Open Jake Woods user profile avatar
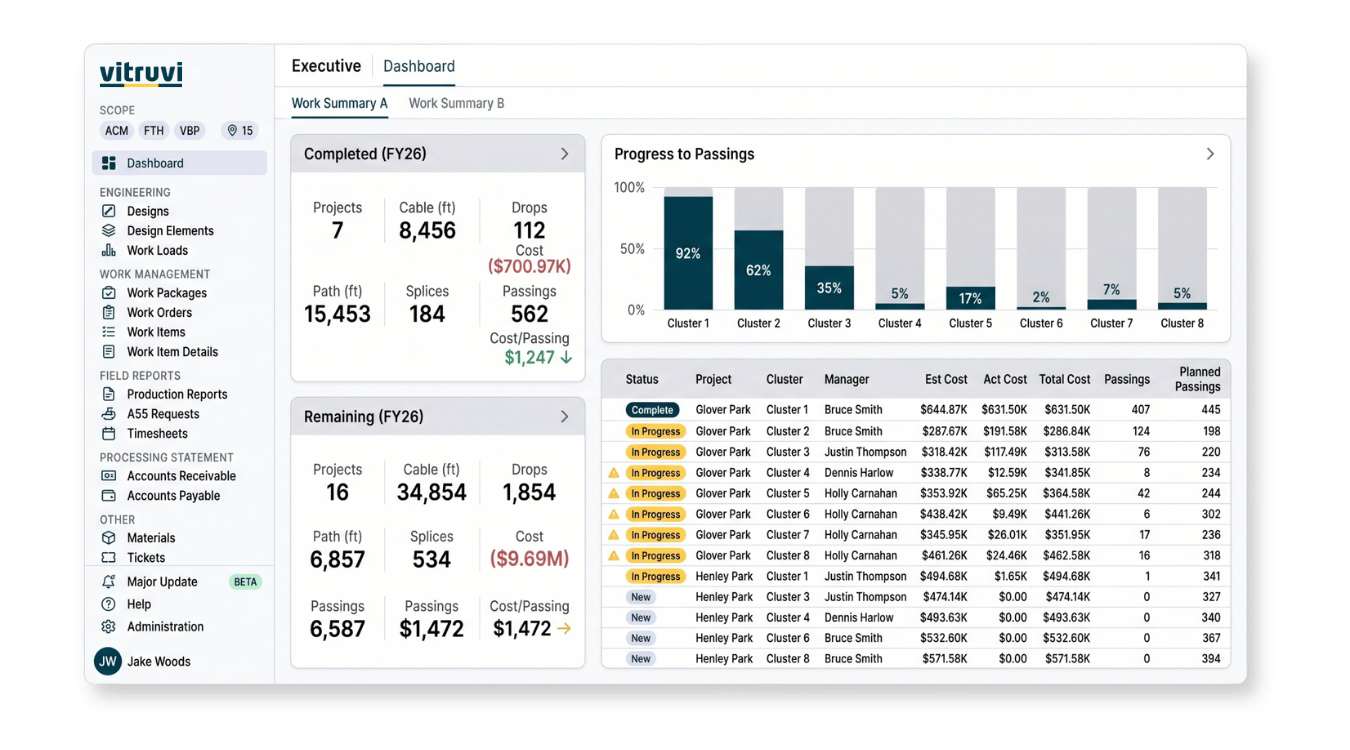1350x750 pixels. click(108, 661)
